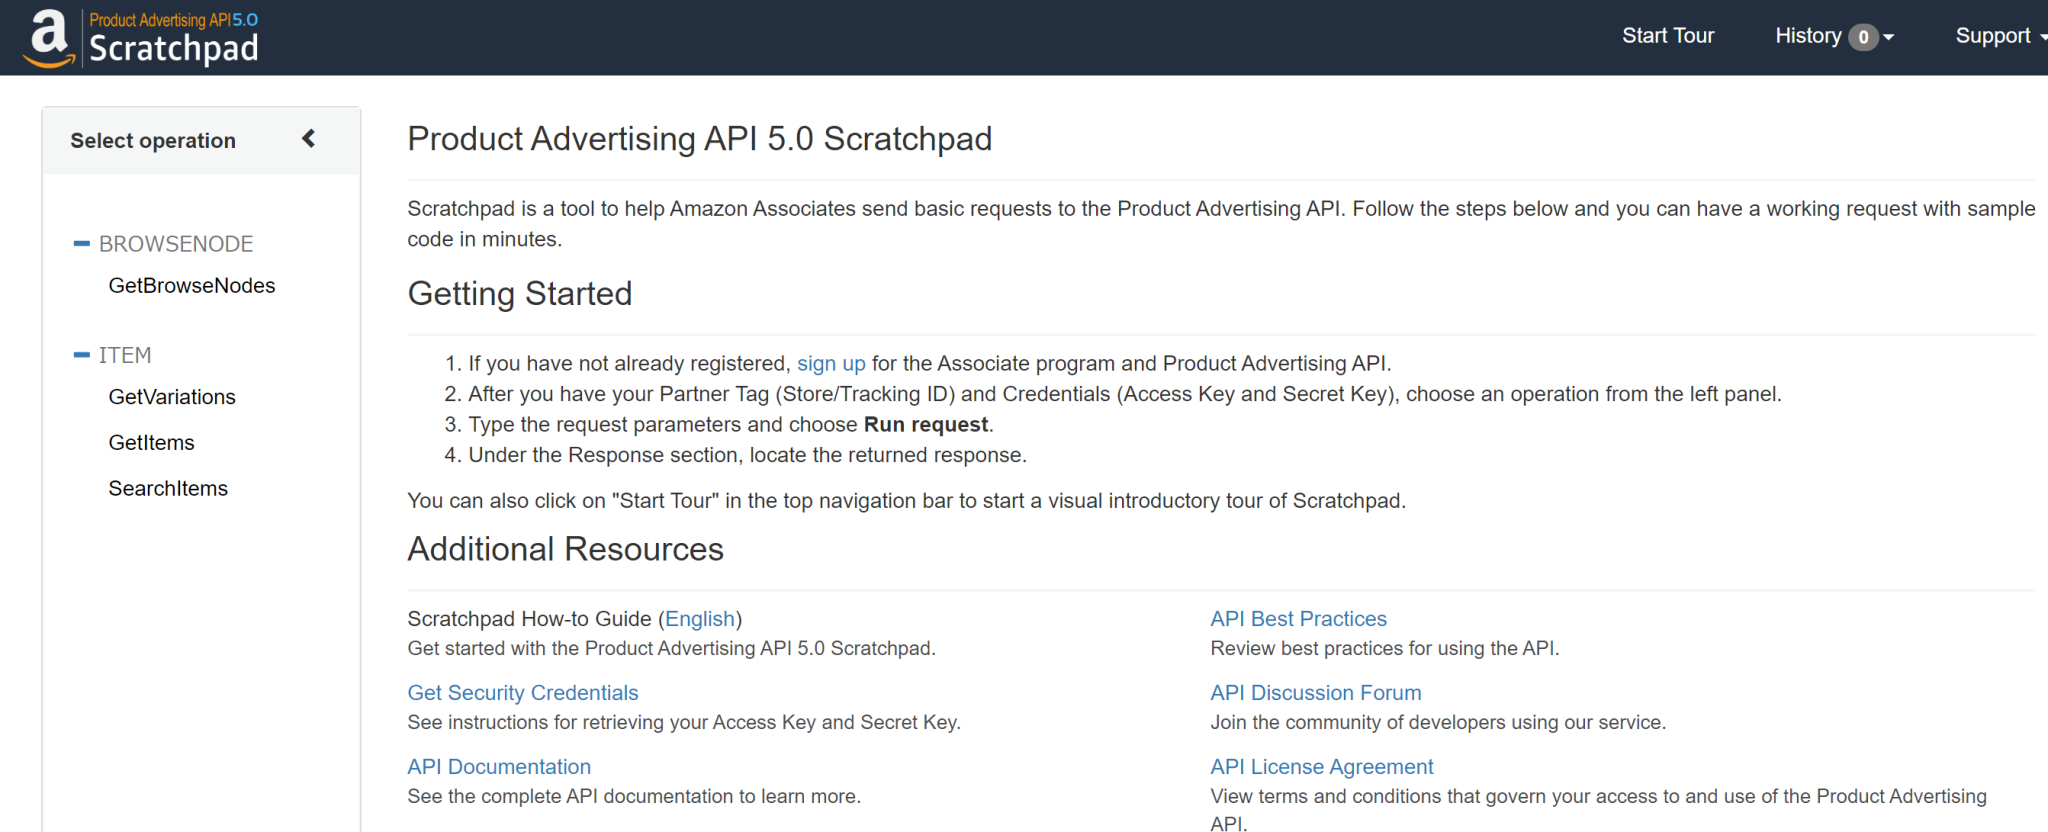The width and height of the screenshot is (2048, 832).
Task: Open the History dropdown
Action: 1834,36
